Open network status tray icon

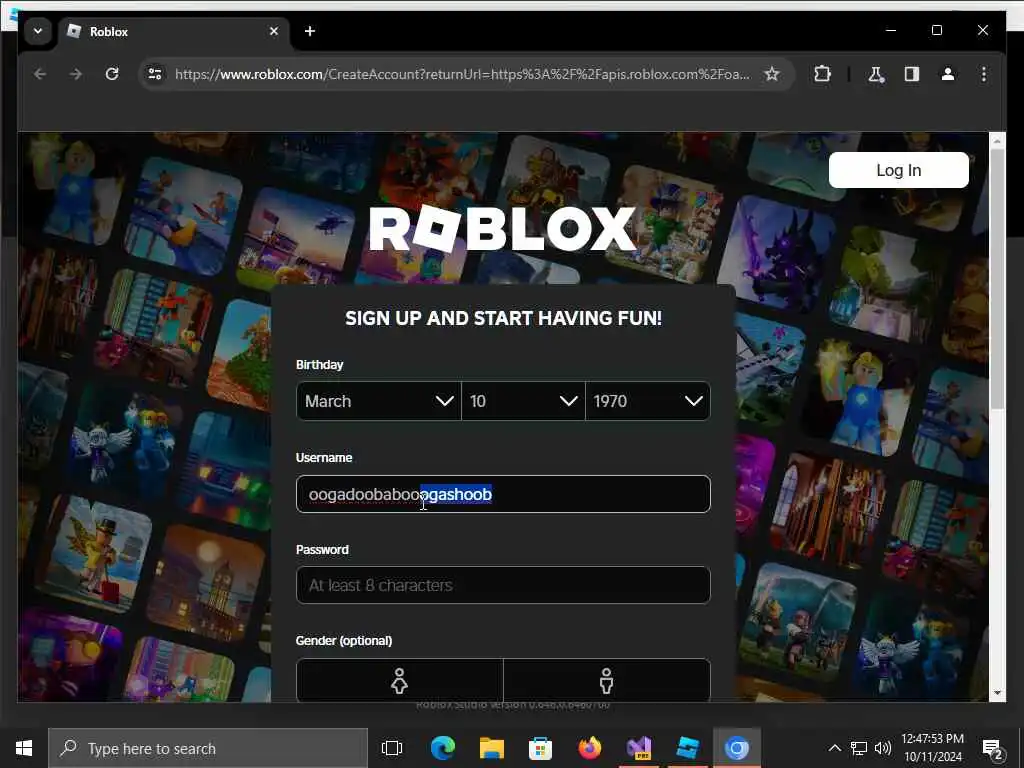point(859,748)
